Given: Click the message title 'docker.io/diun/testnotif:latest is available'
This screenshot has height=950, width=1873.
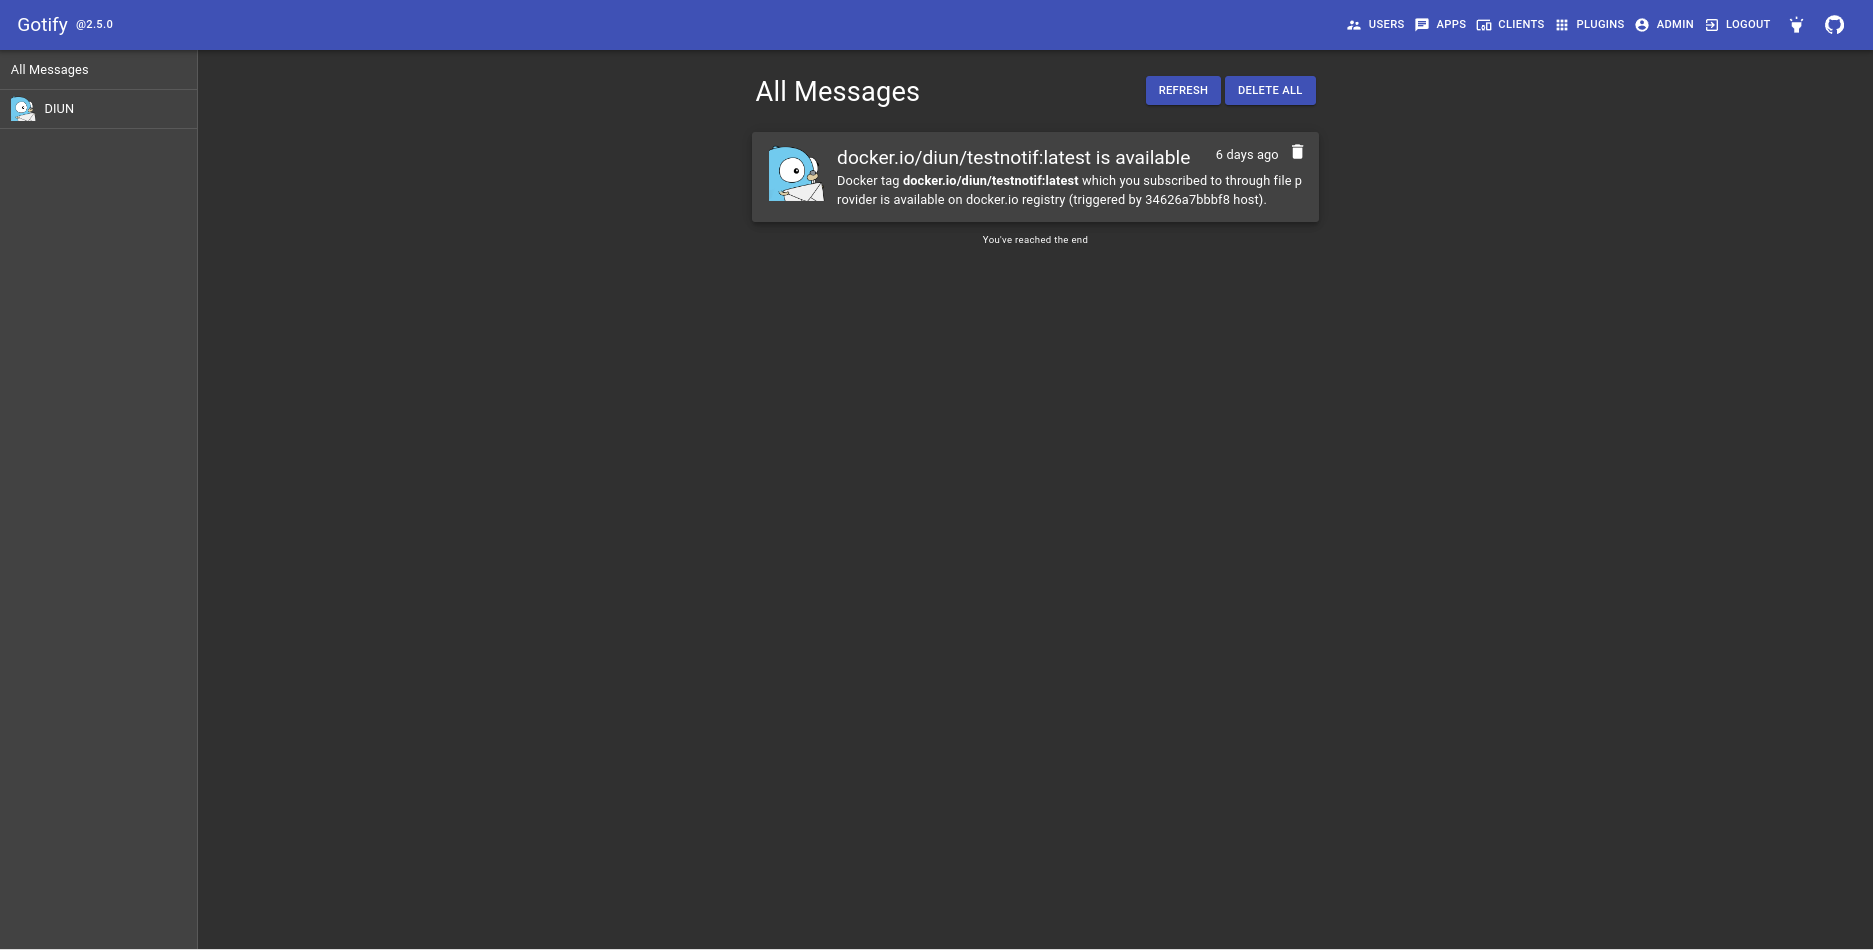Looking at the screenshot, I should click(x=1013, y=157).
